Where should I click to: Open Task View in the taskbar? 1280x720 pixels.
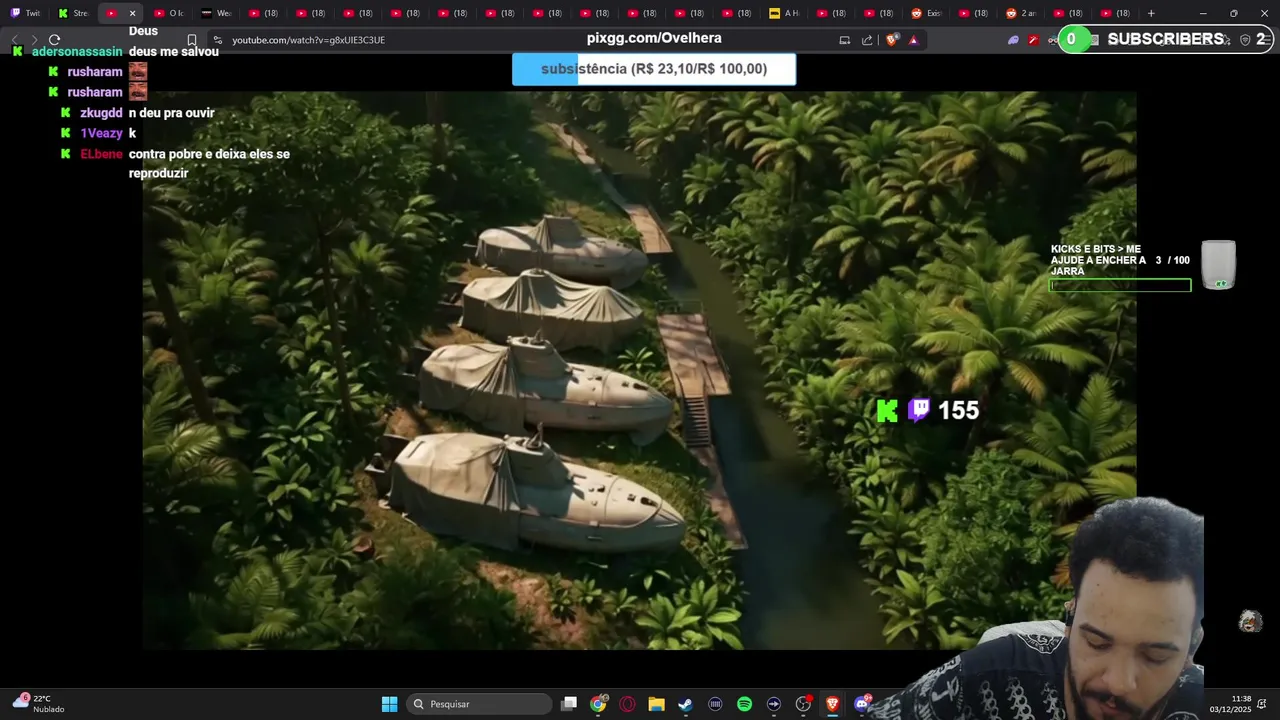[x=569, y=704]
